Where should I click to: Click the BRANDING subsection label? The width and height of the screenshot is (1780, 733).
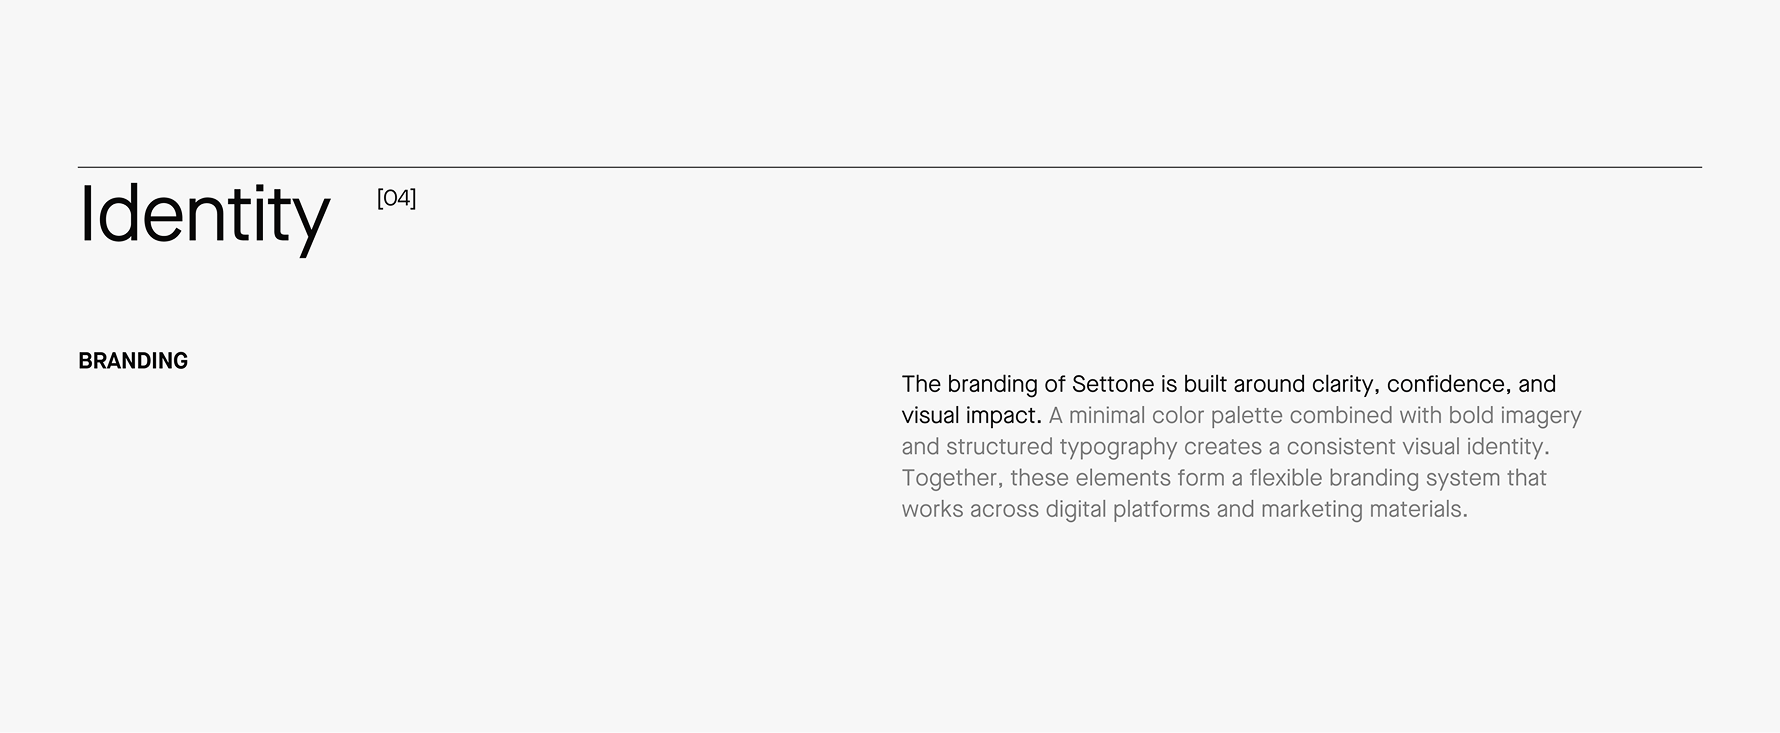click(x=133, y=361)
